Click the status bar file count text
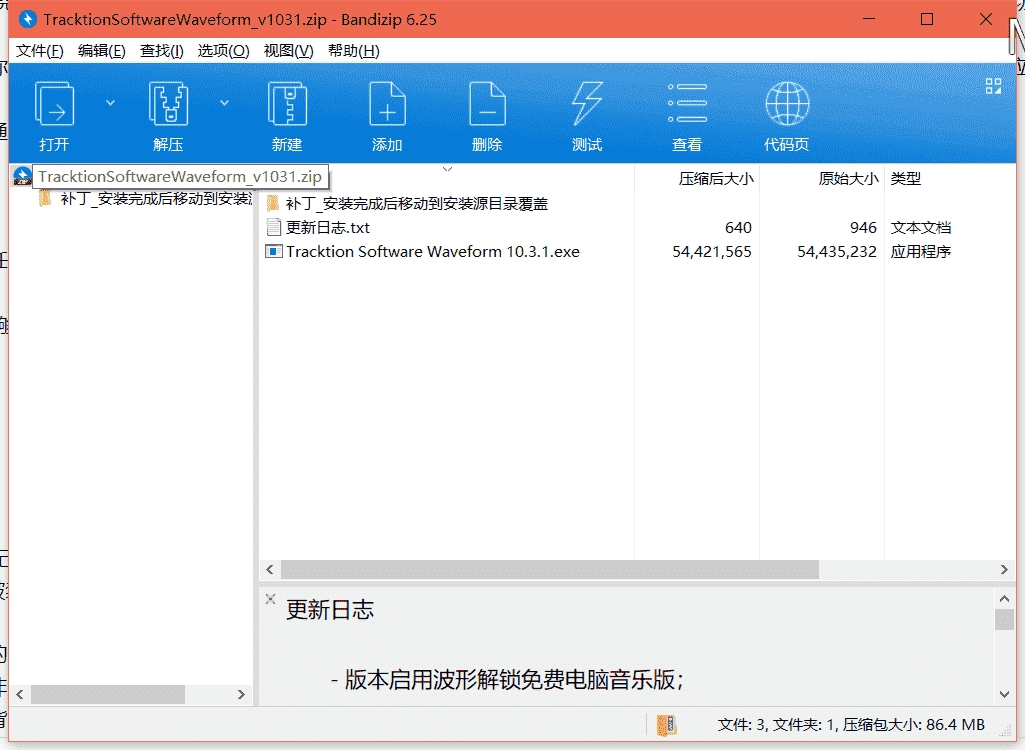Screen dimensions: 1025x750 point(851,725)
